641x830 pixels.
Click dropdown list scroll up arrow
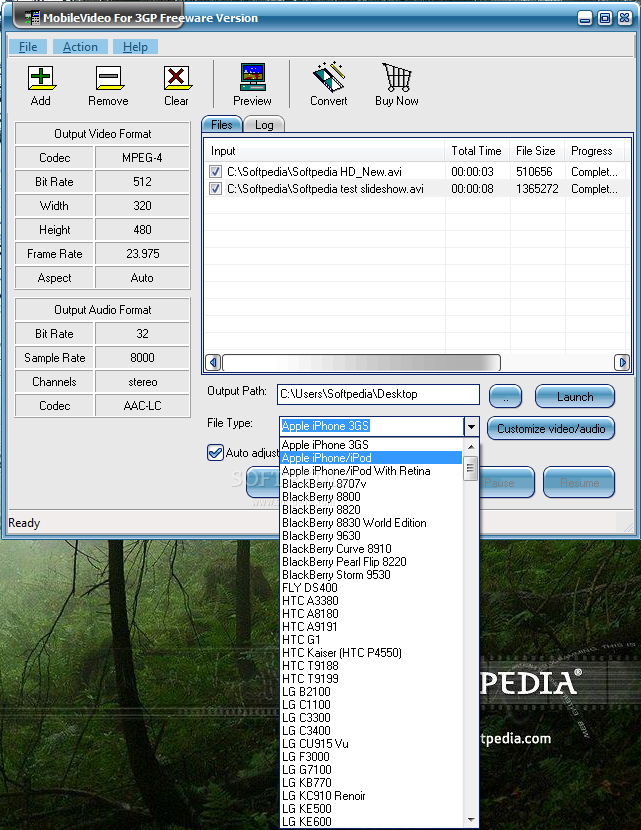click(471, 447)
